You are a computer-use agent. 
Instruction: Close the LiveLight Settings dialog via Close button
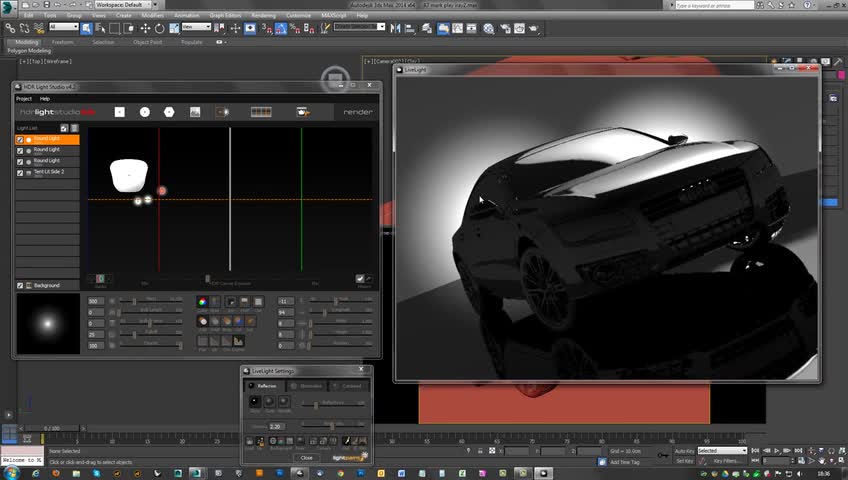coord(306,457)
